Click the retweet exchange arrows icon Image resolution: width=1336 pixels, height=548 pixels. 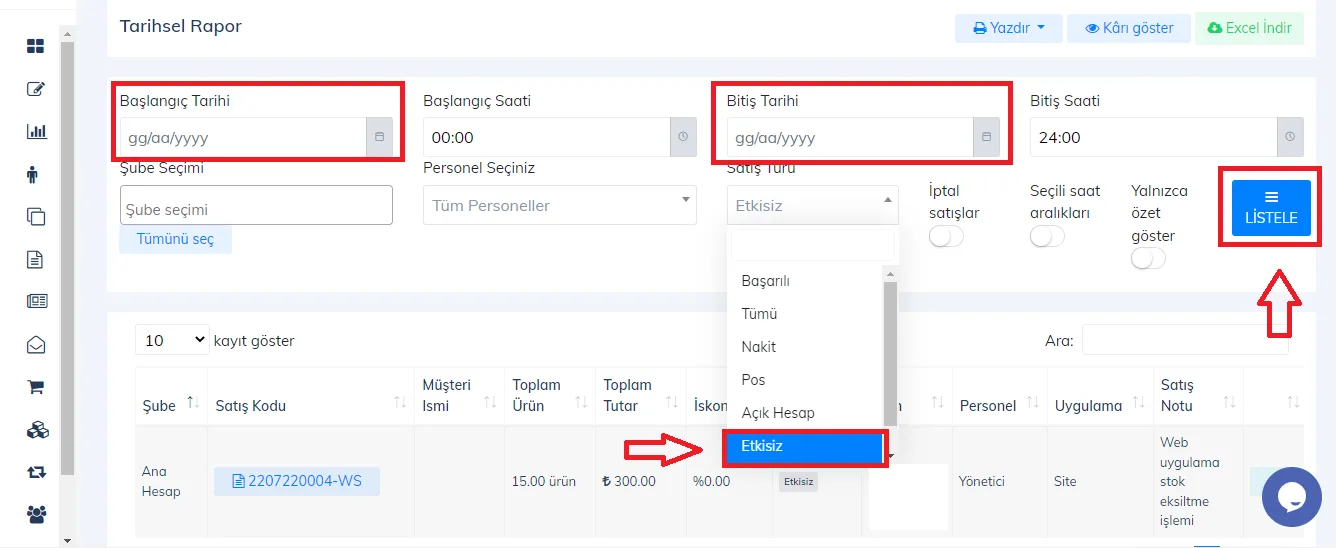pyautogui.click(x=36, y=472)
